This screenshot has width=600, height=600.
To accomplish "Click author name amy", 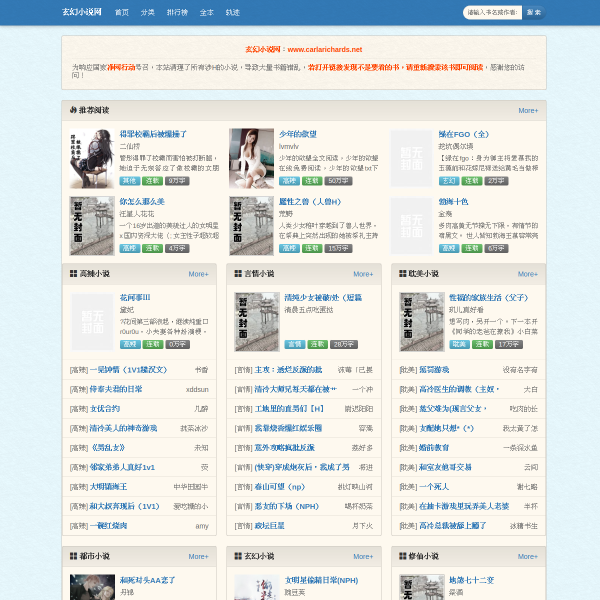I will click(202, 526).
